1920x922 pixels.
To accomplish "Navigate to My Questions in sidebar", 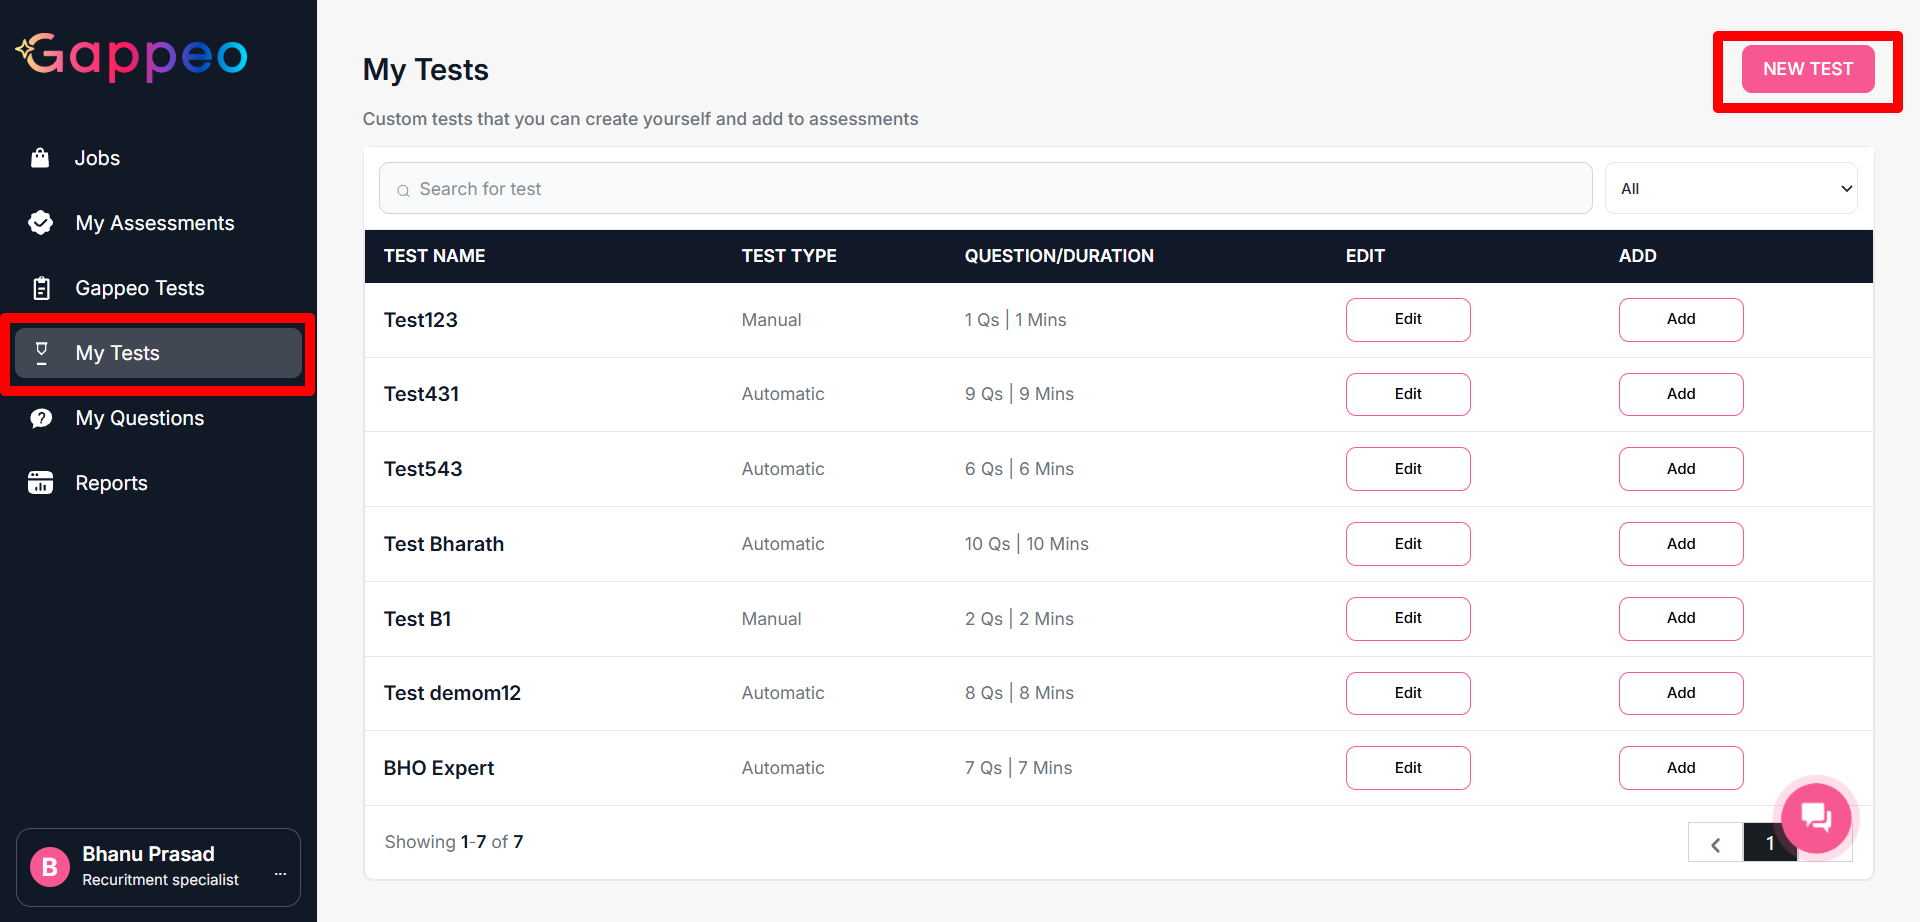I will pyautogui.click(x=139, y=418).
